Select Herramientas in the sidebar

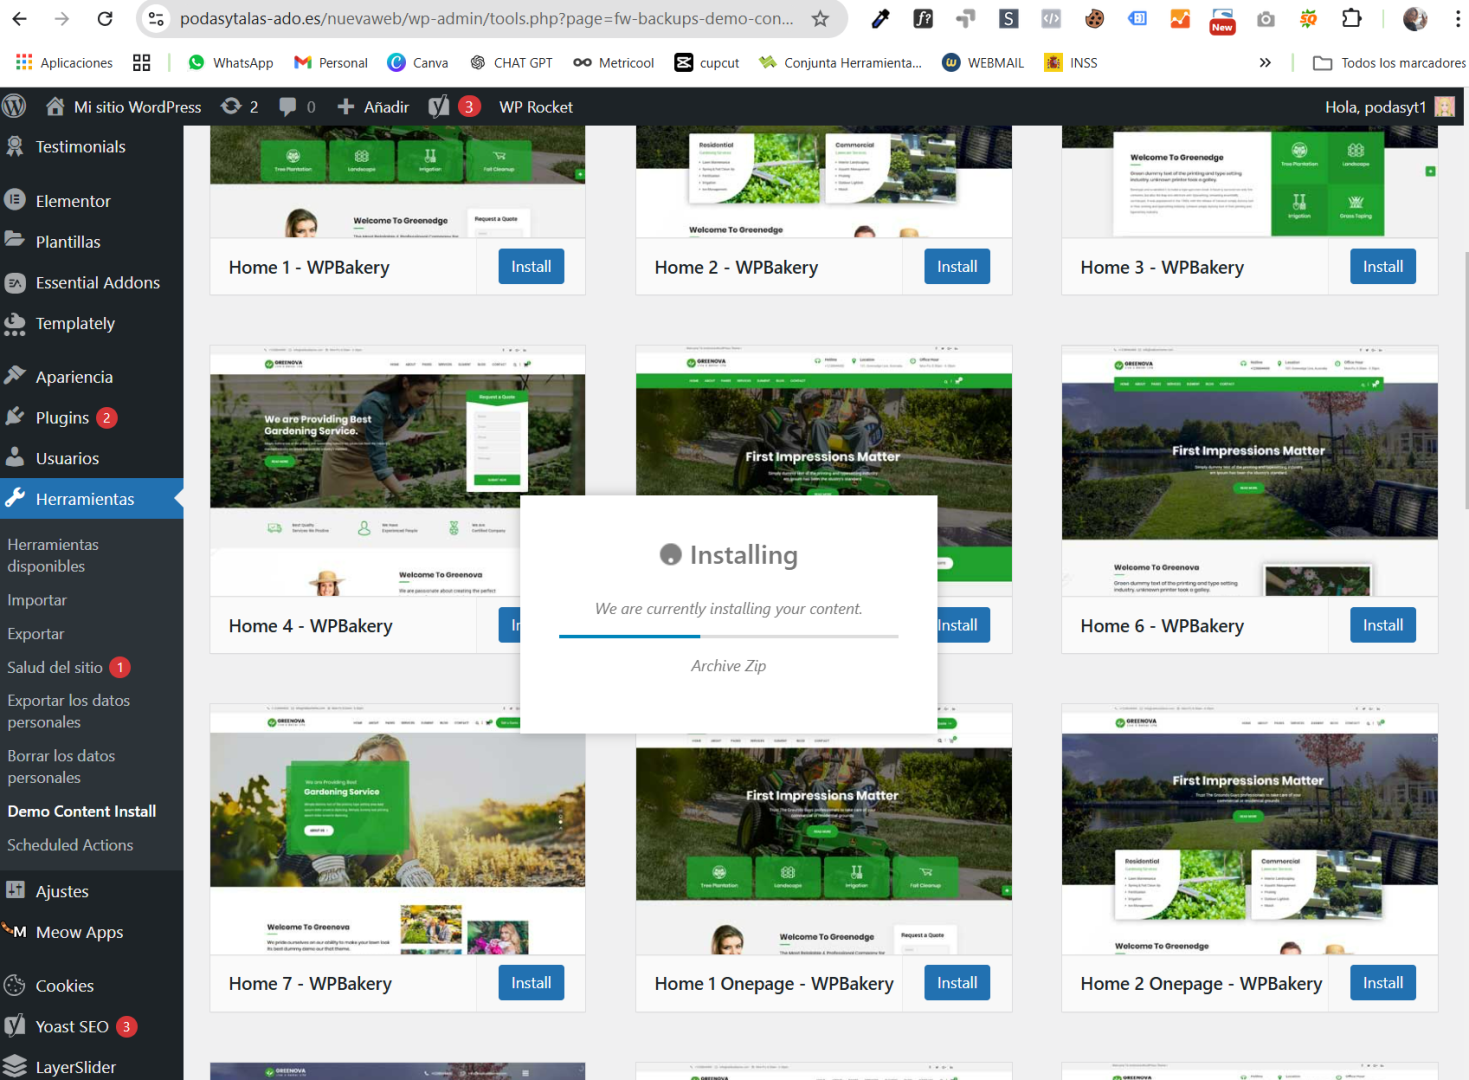pyautogui.click(x=91, y=499)
